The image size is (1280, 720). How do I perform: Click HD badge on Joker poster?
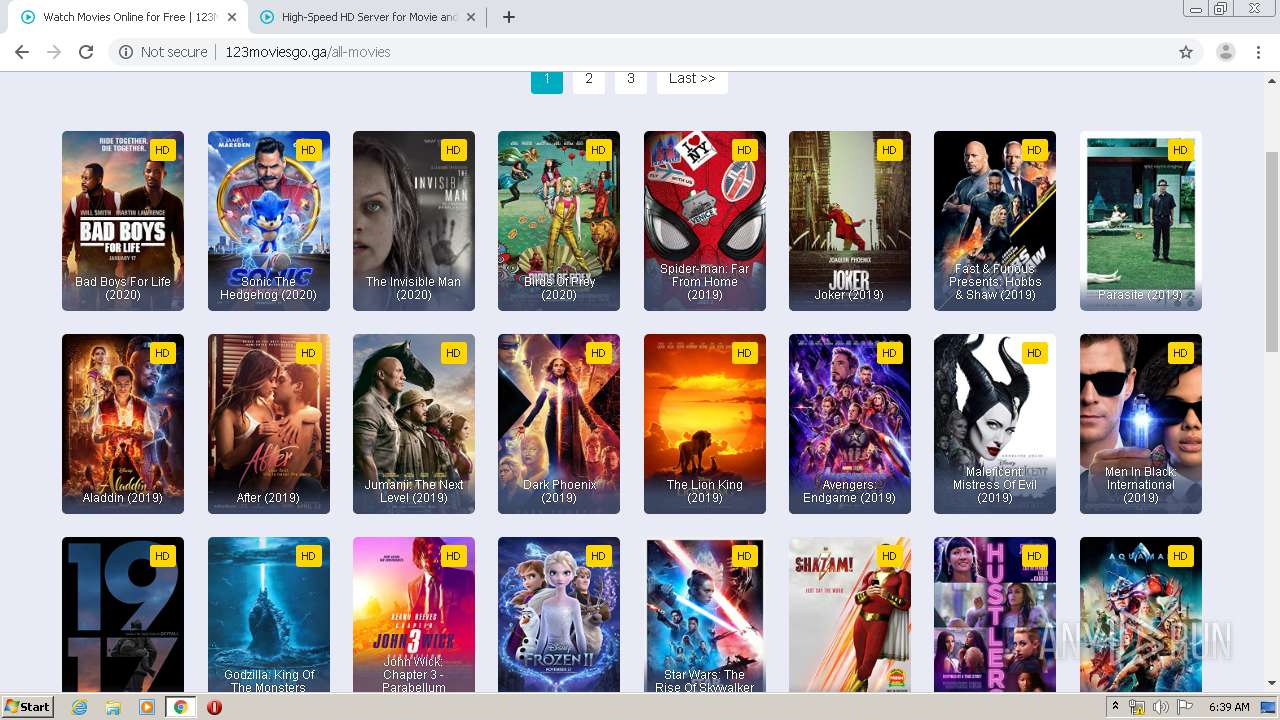889,150
